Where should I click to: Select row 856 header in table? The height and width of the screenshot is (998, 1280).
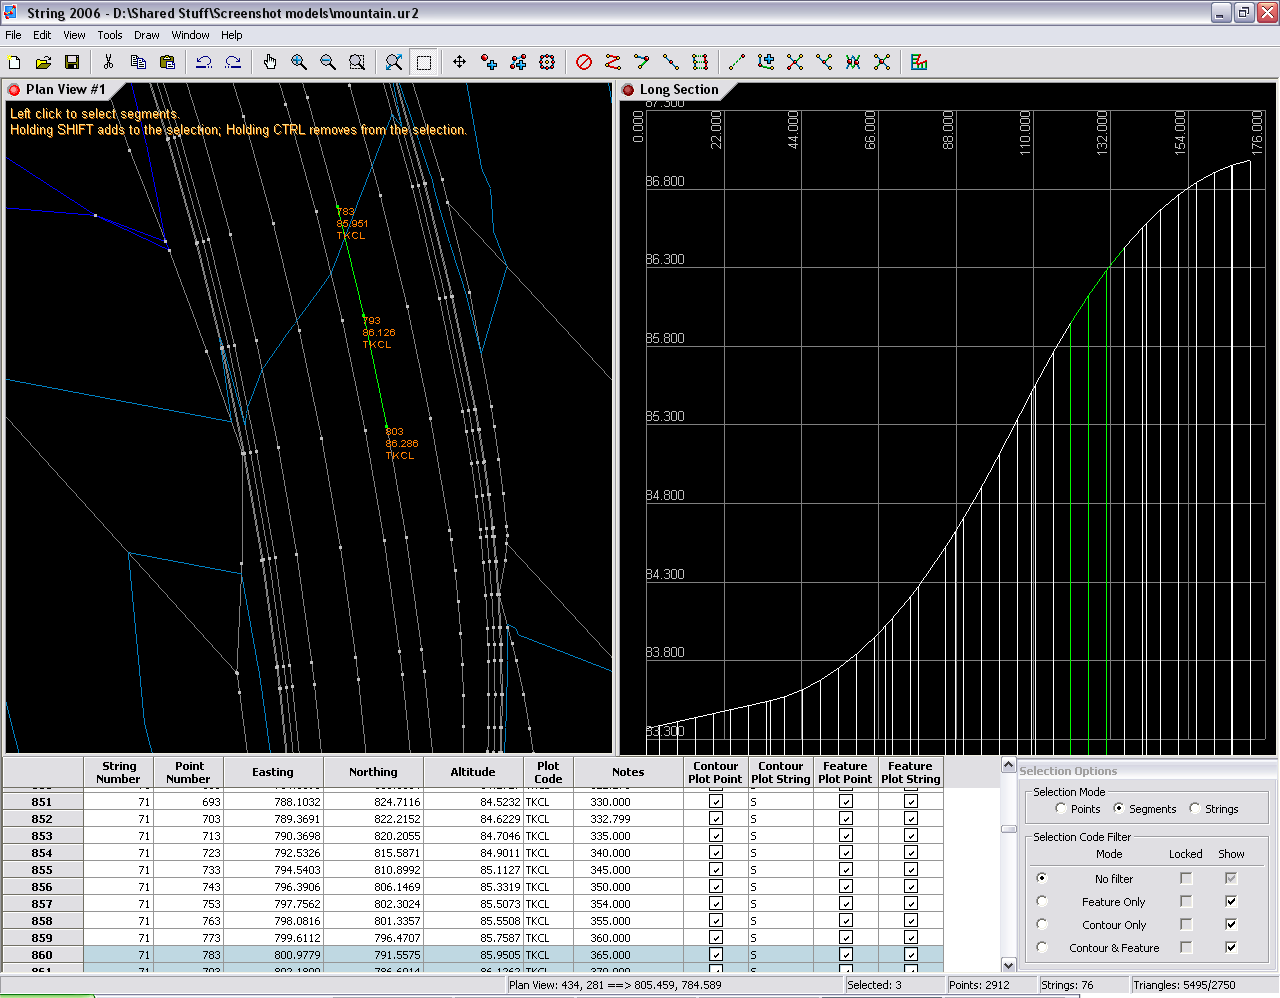tap(42, 887)
